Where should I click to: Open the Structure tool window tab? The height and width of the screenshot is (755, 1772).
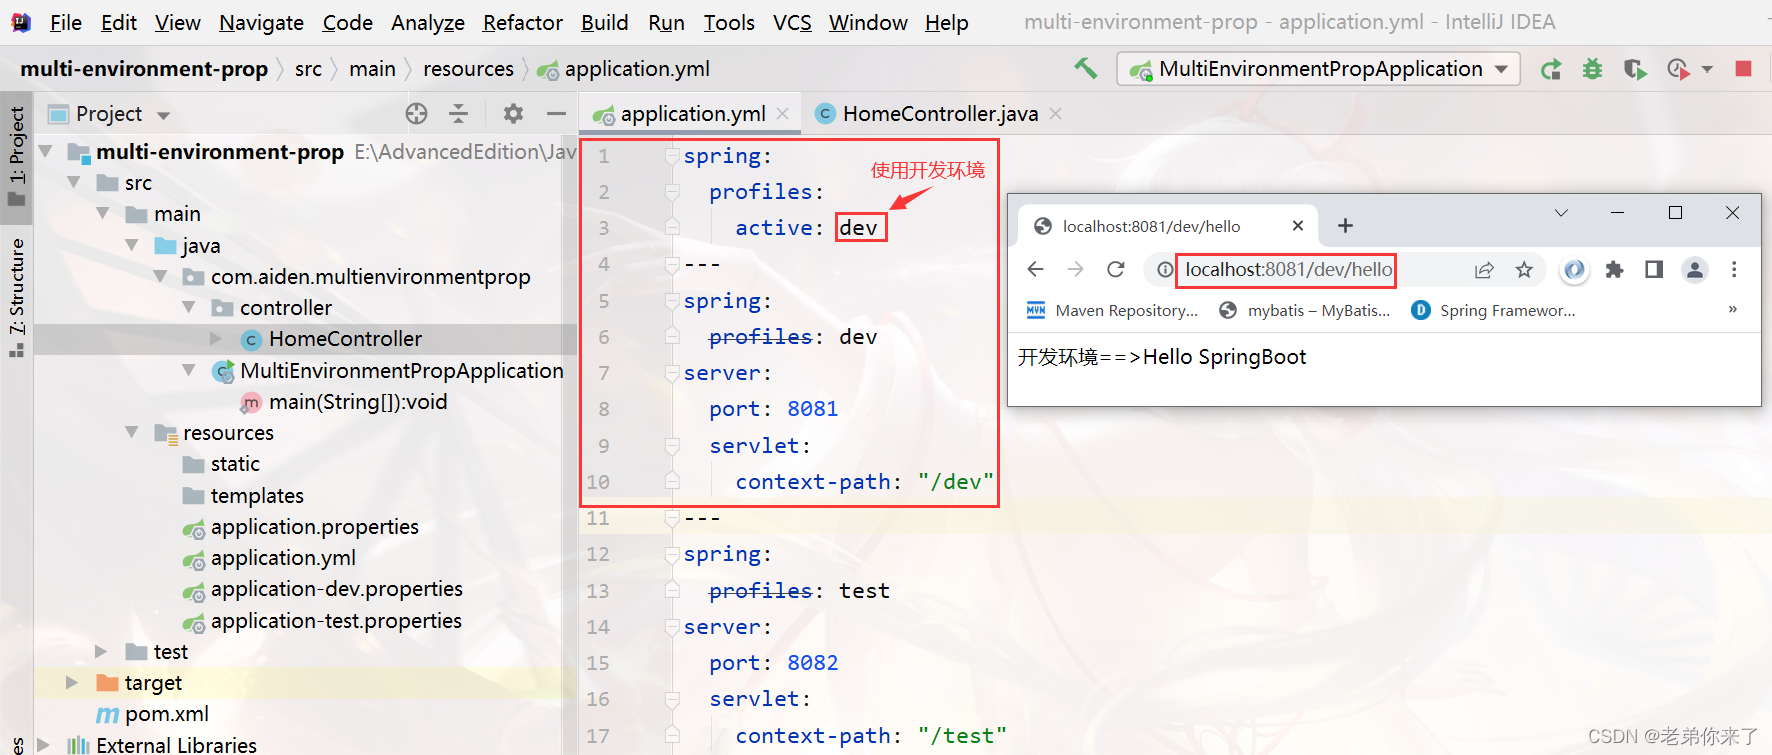[x=16, y=297]
